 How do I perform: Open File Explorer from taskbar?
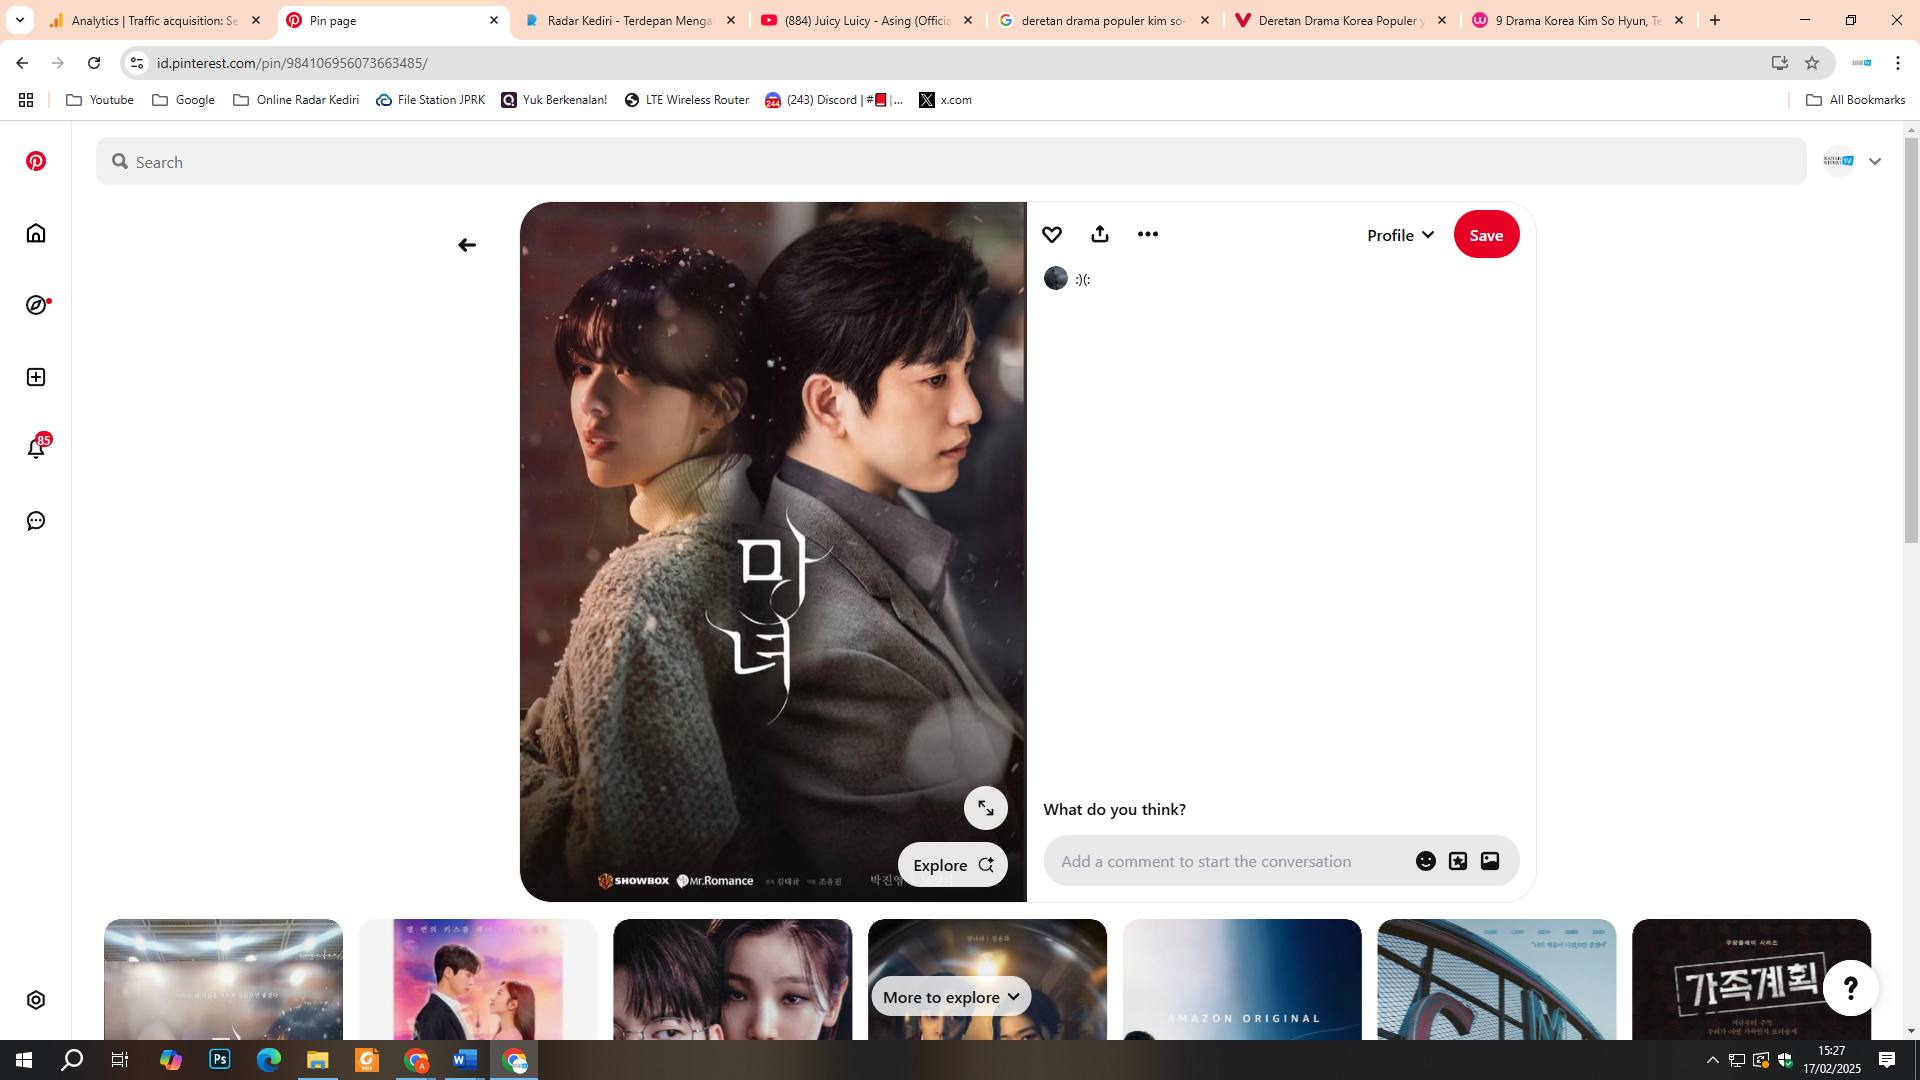click(x=318, y=1059)
